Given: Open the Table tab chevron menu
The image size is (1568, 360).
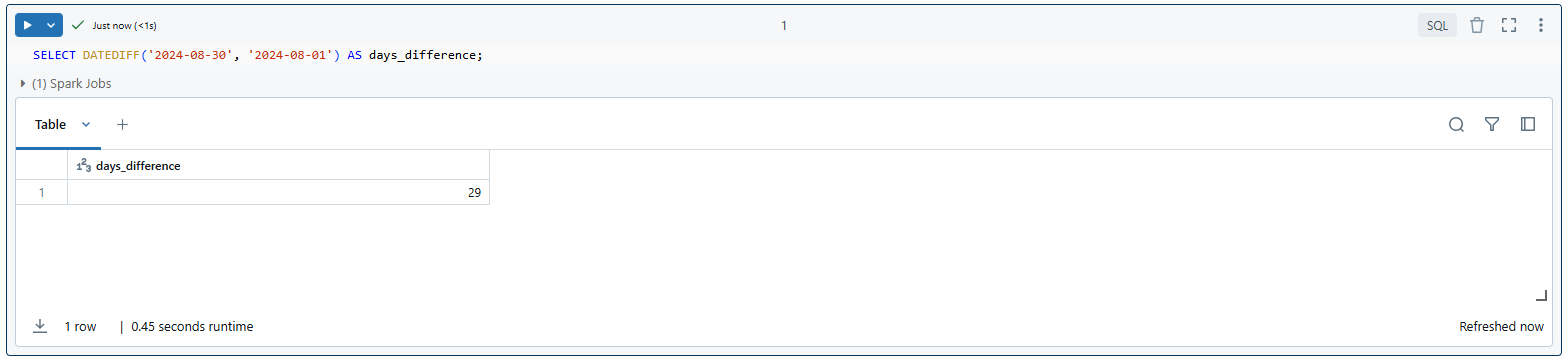Looking at the screenshot, I should pos(86,125).
